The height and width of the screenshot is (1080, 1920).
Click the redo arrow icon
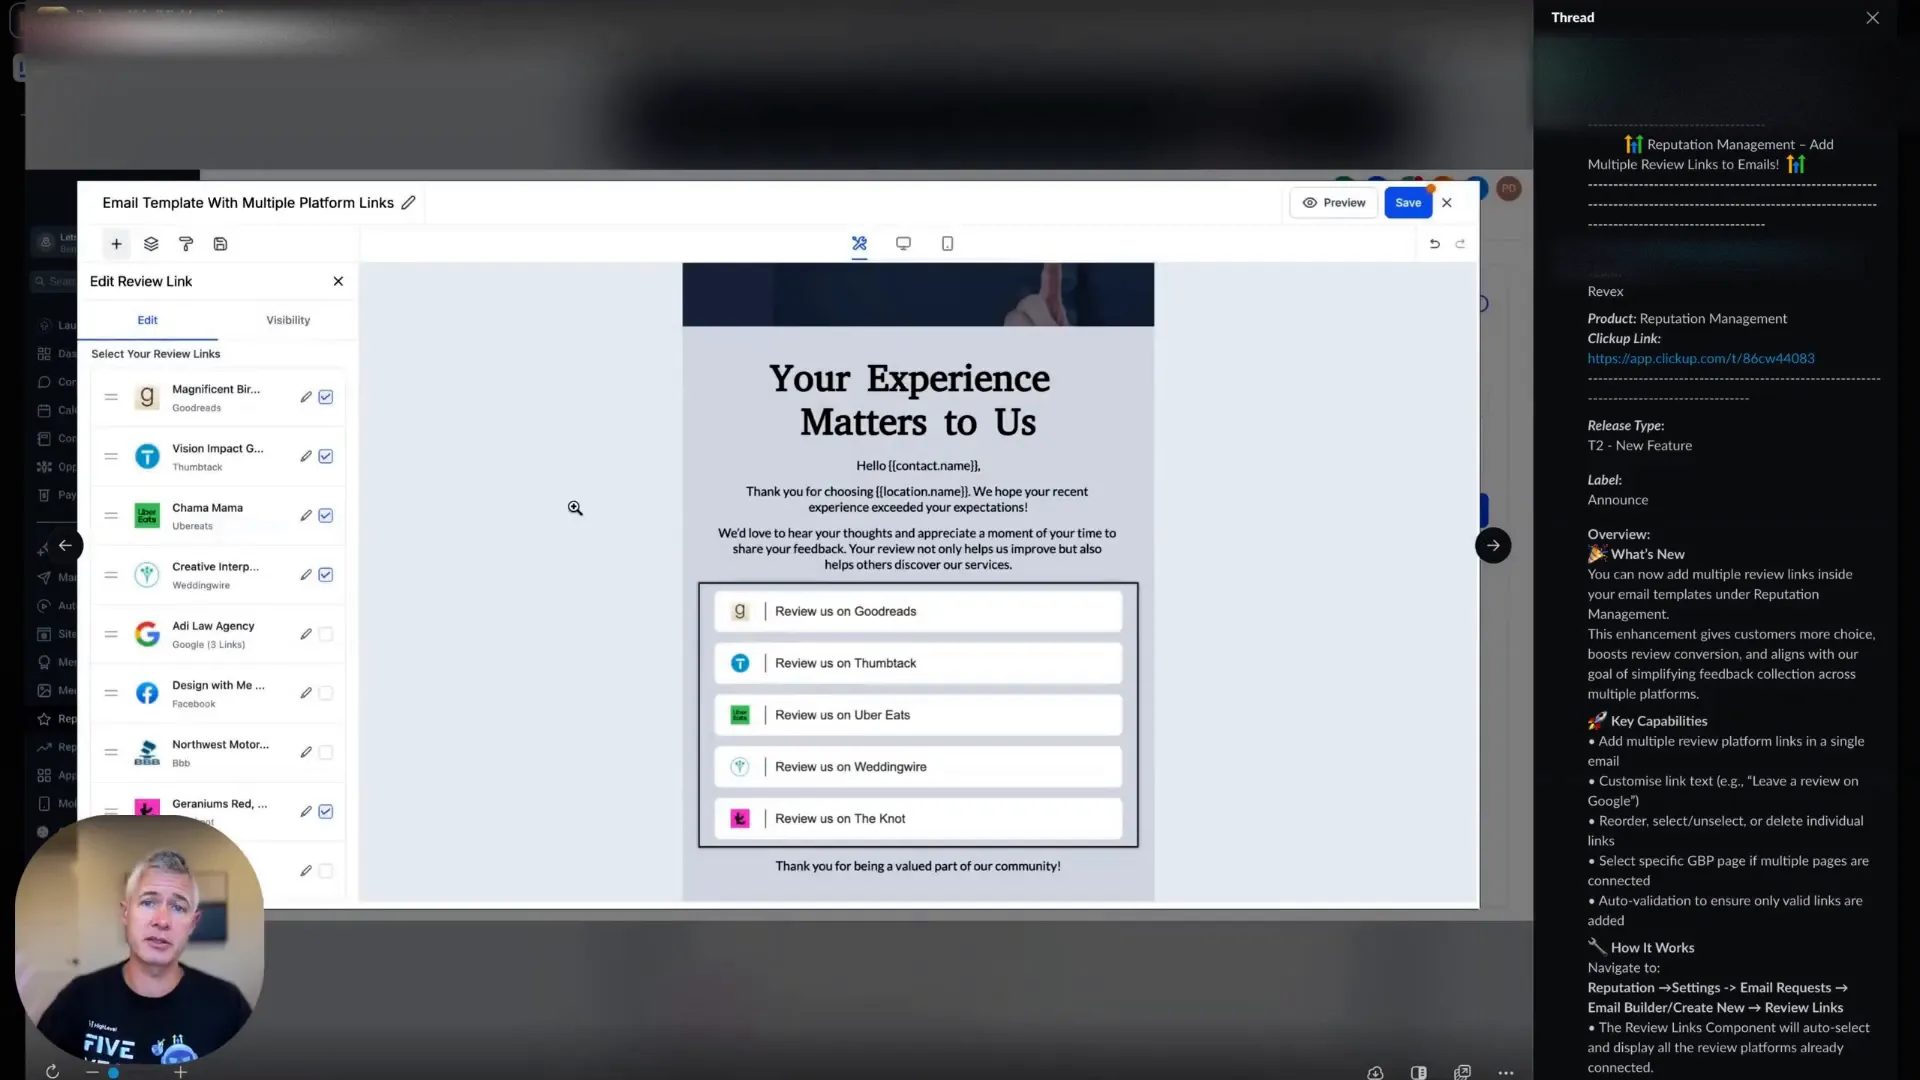1460,243
